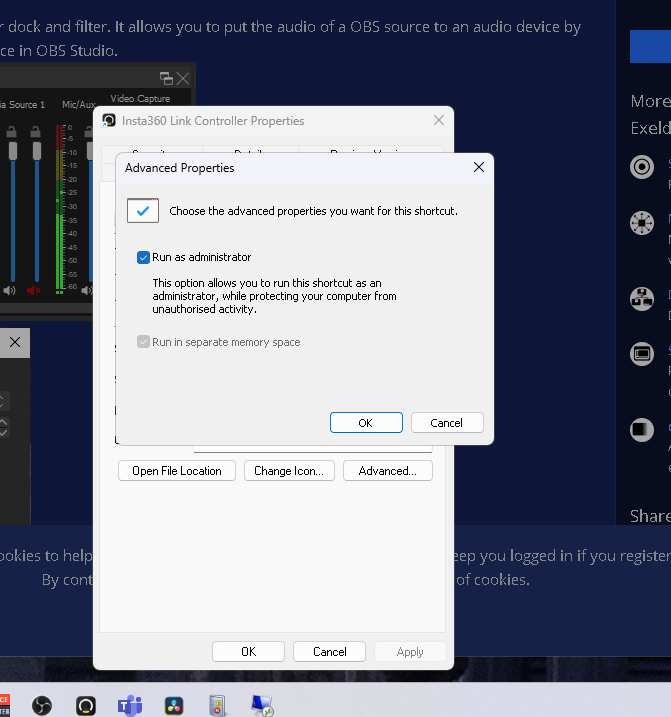Close the Insta360 Link Controller Properties window
The height and width of the screenshot is (717, 671).
(439, 120)
